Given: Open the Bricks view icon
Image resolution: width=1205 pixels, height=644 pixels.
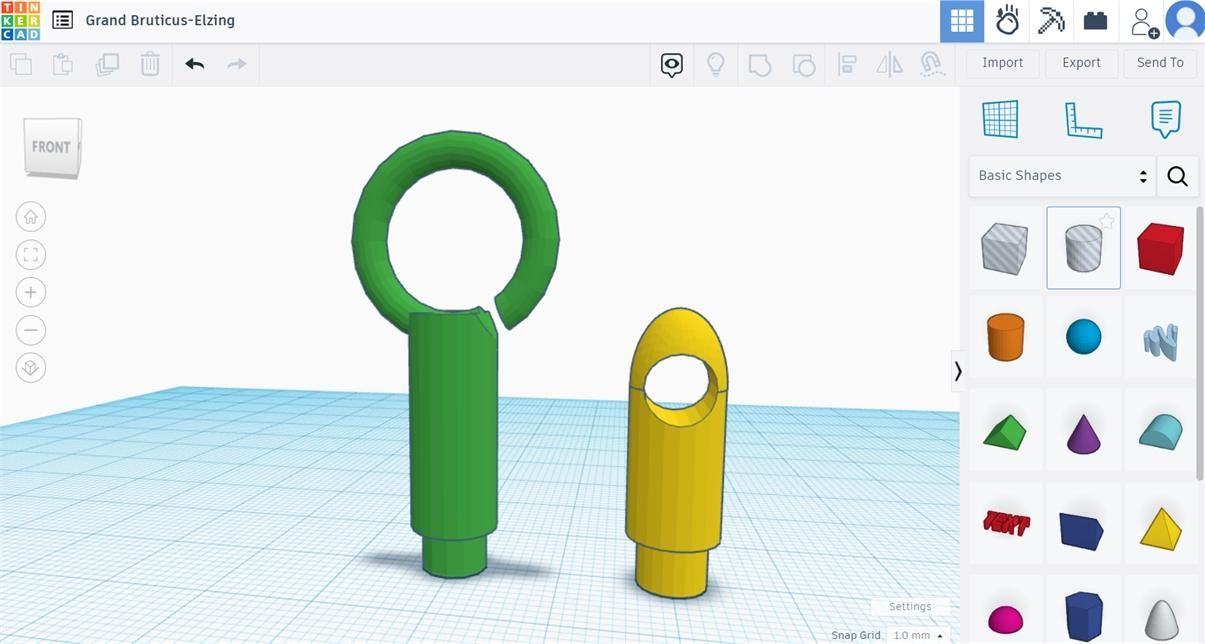Looking at the screenshot, I should [1095, 20].
